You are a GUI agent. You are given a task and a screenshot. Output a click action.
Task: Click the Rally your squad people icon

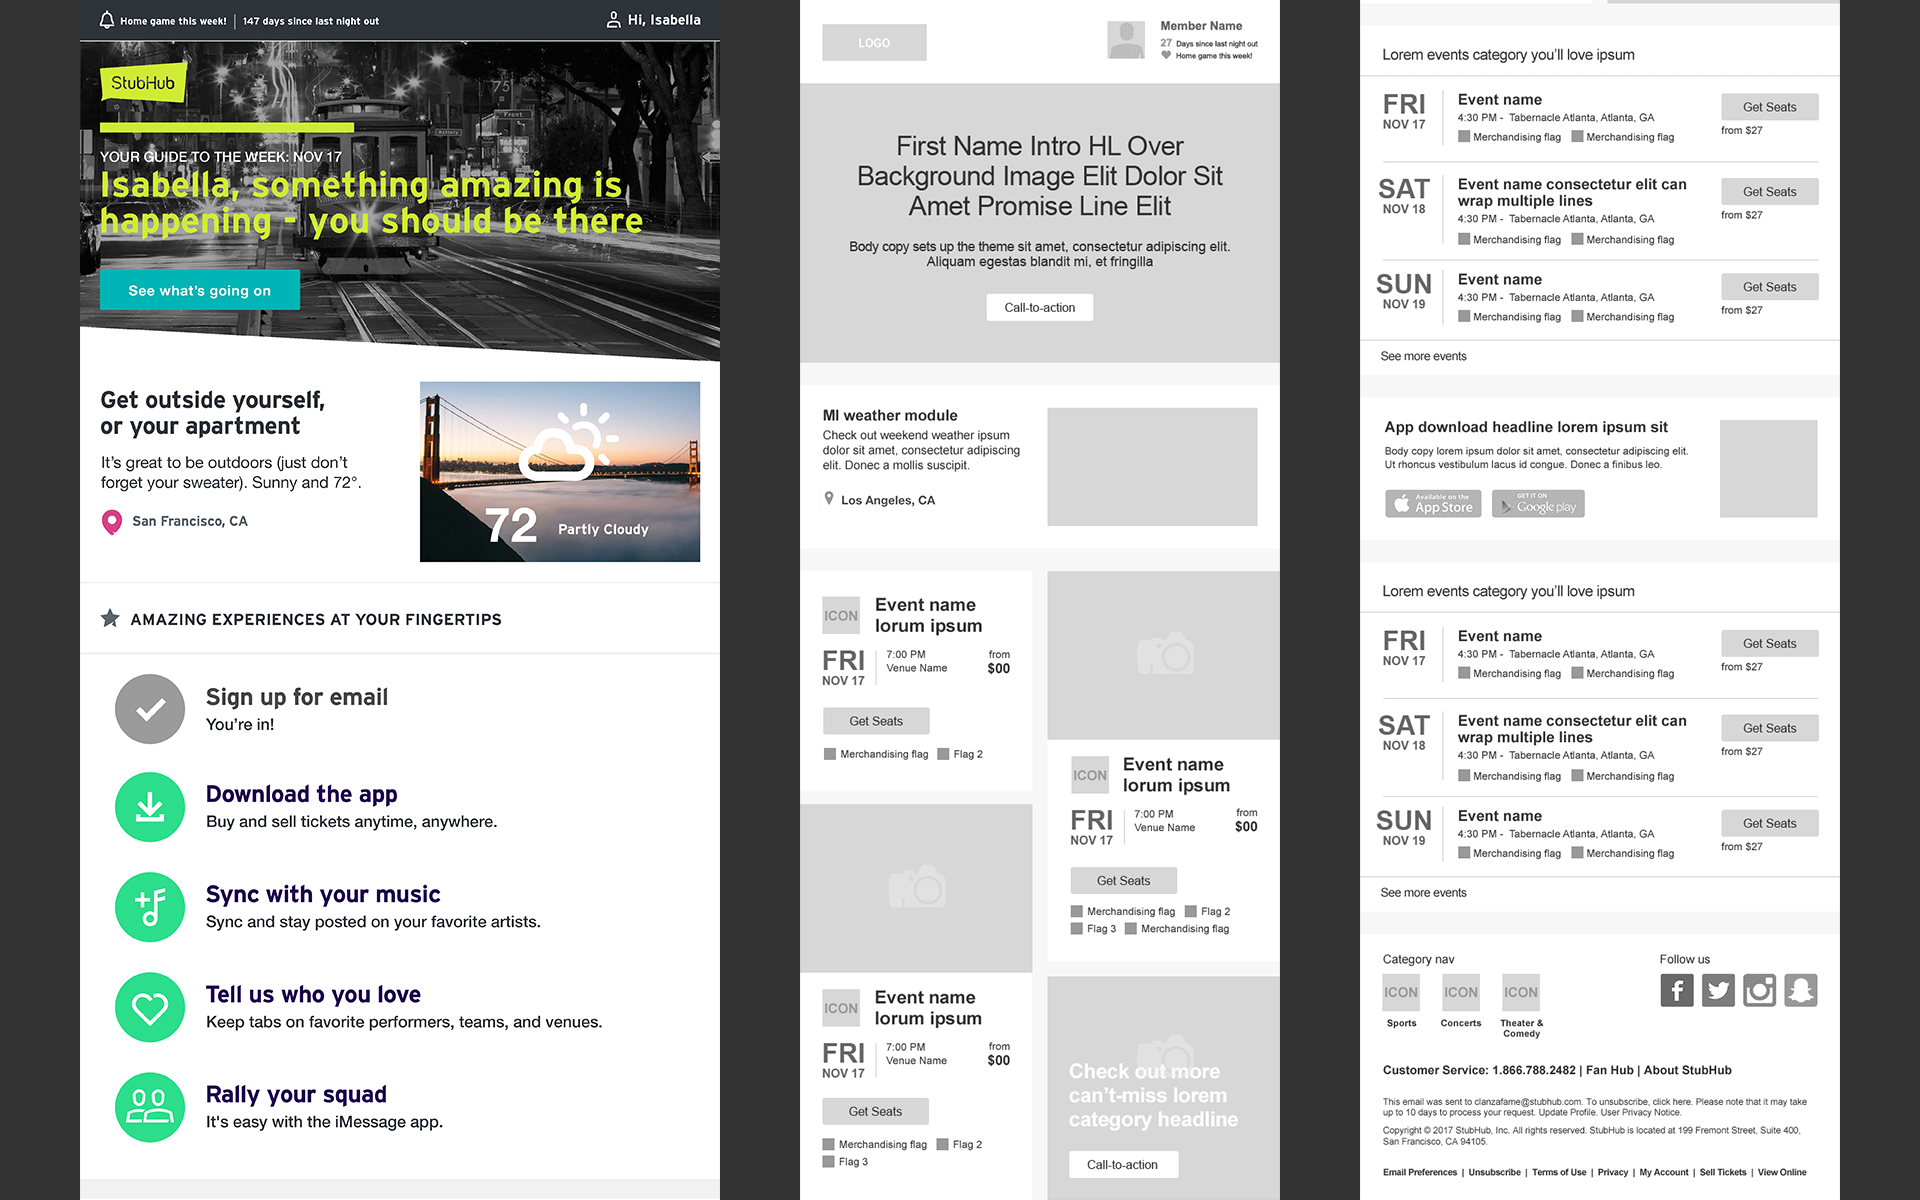150,1107
